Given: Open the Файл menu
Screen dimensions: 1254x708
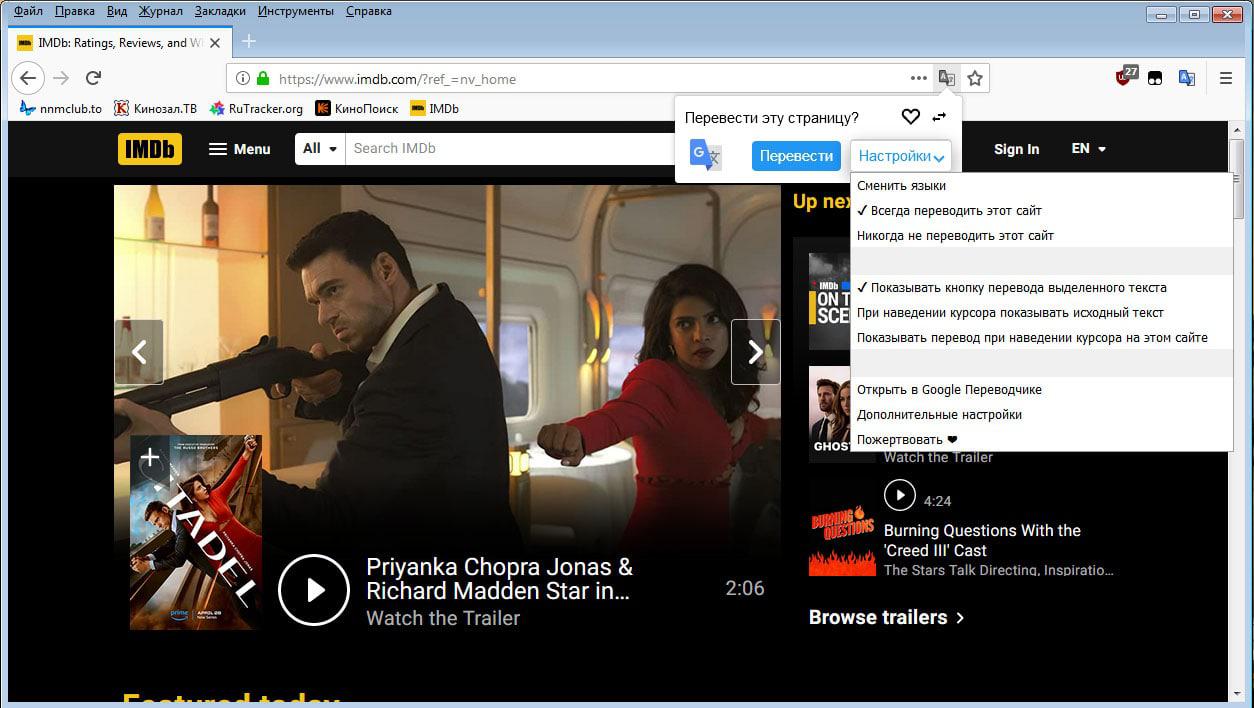Looking at the screenshot, I should click(28, 11).
